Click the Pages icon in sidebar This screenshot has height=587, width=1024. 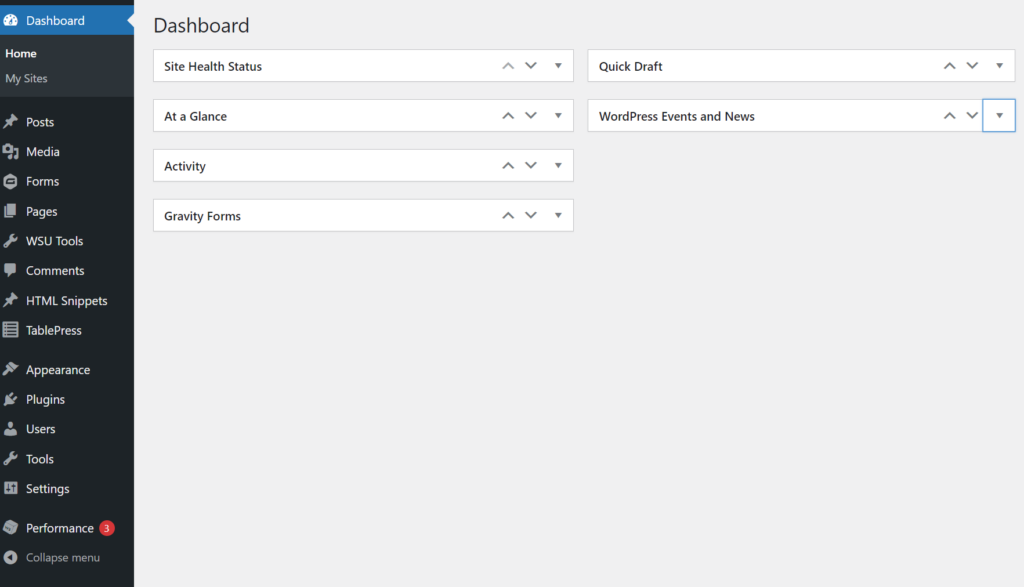click(x=14, y=211)
